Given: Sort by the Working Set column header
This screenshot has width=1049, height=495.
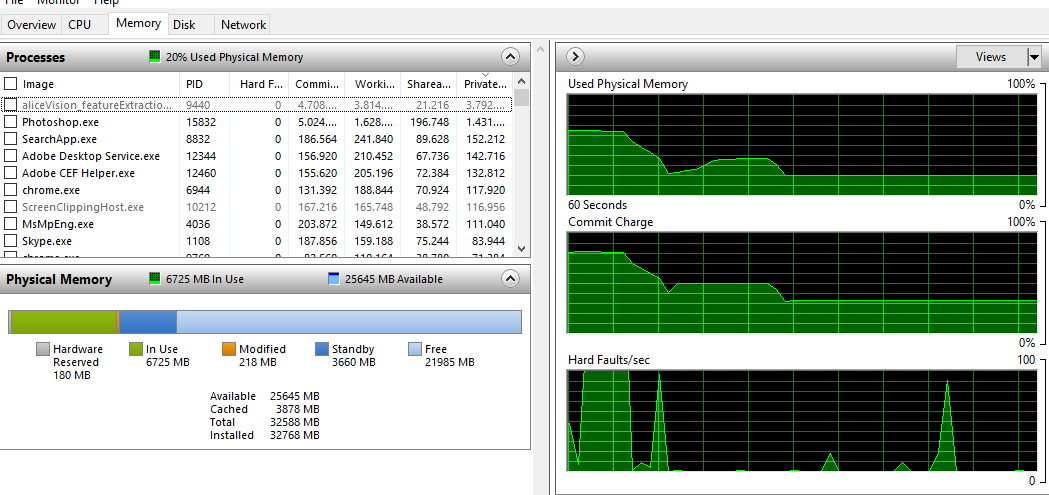Looking at the screenshot, I should point(372,84).
